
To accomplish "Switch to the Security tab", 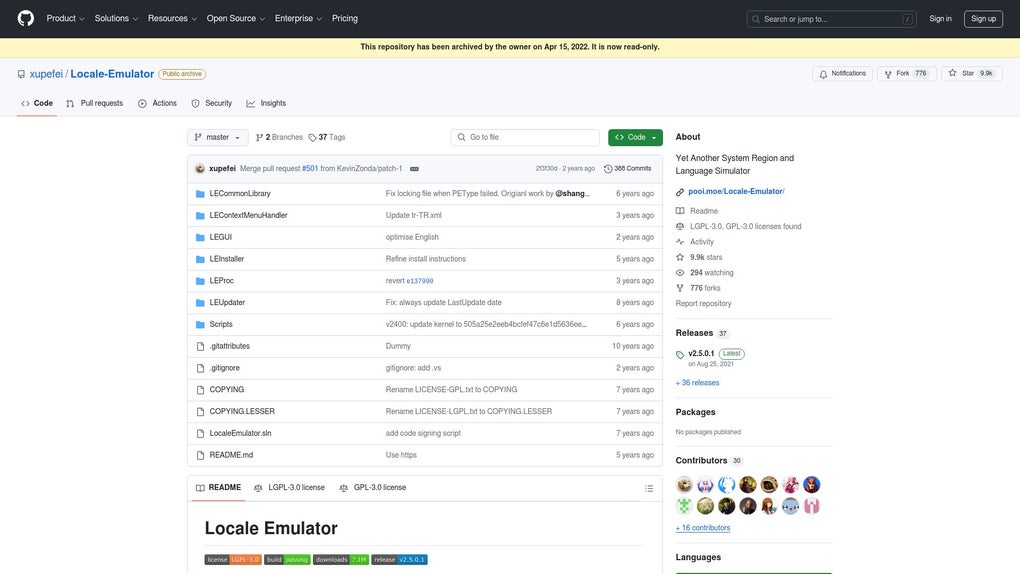I will click(211, 103).
